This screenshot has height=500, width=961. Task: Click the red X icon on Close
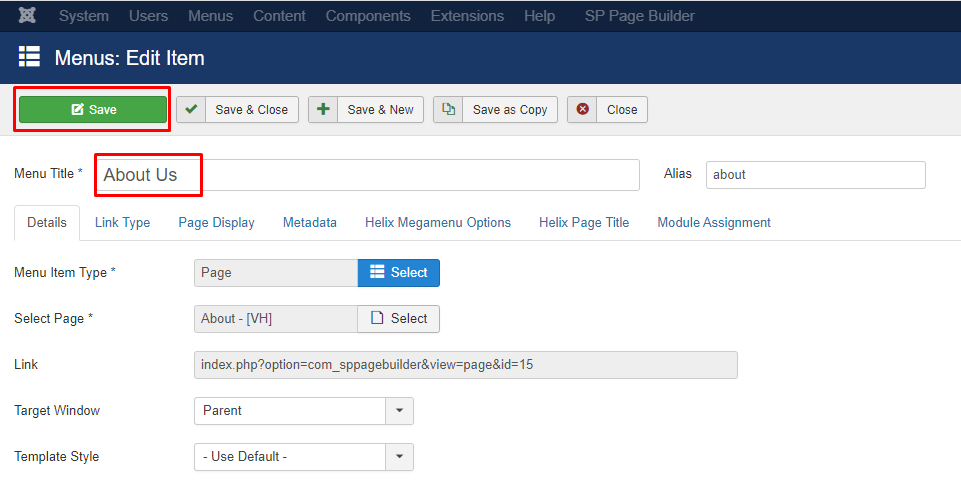tap(582, 109)
